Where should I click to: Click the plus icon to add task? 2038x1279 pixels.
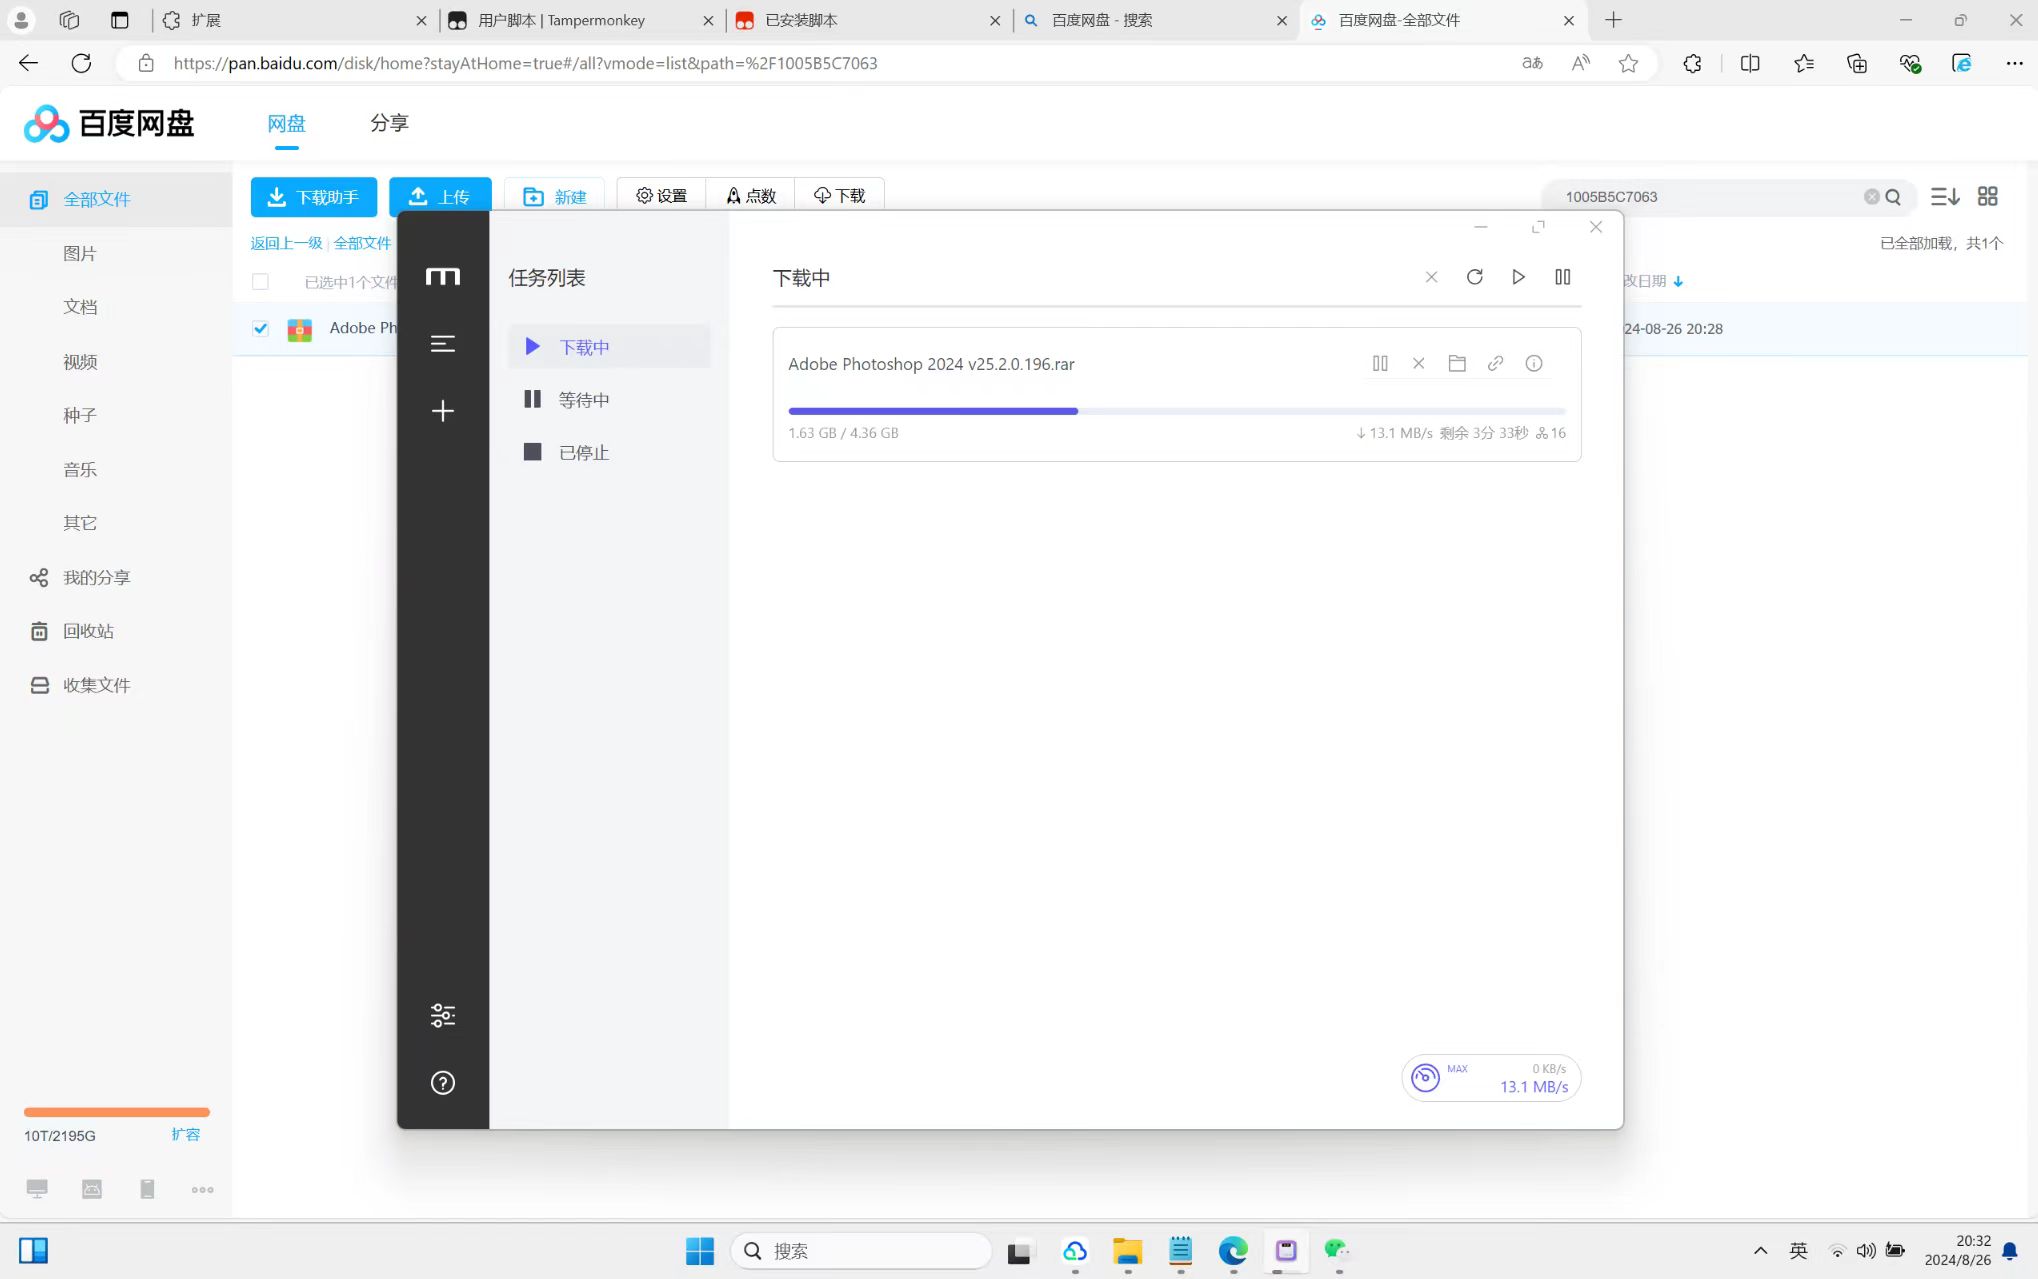tap(442, 411)
